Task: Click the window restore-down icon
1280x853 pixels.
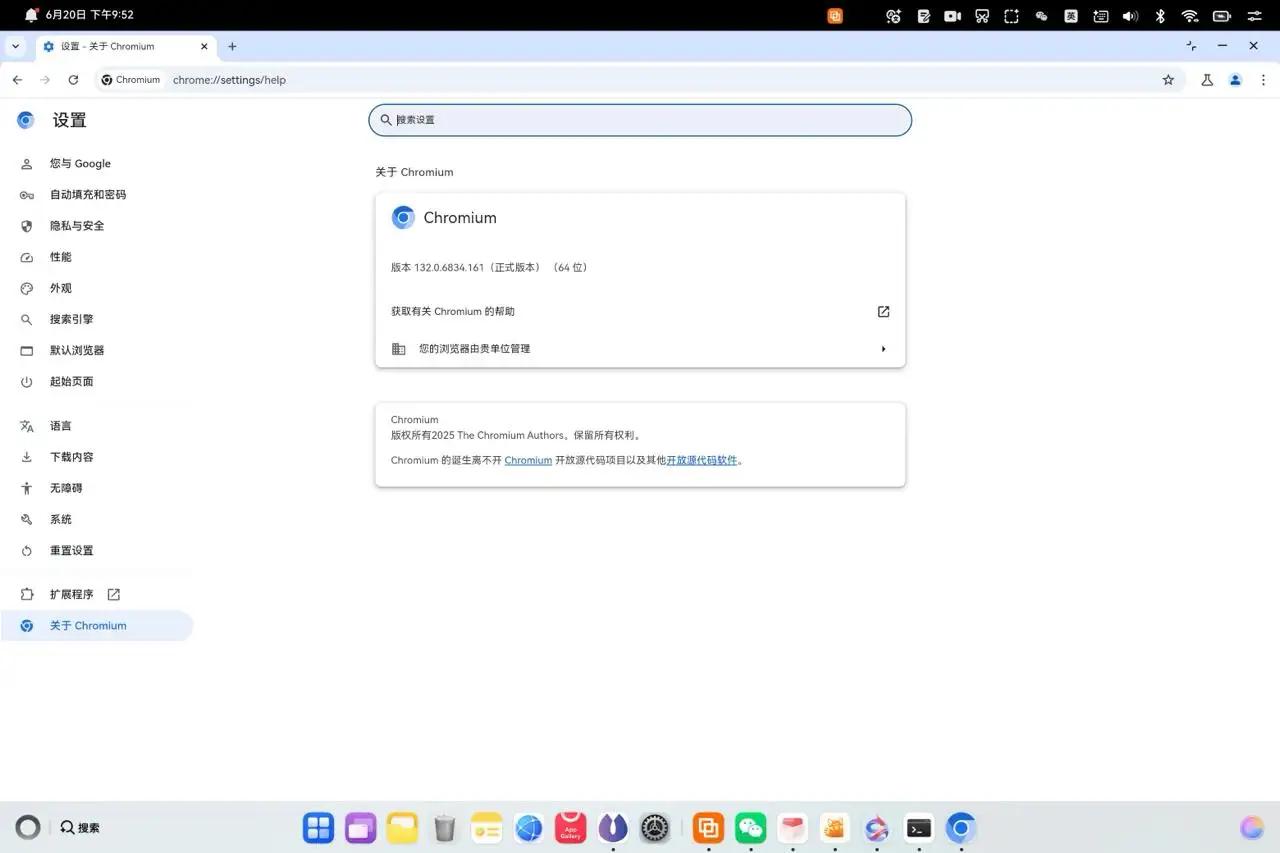Action: [x=1191, y=46]
